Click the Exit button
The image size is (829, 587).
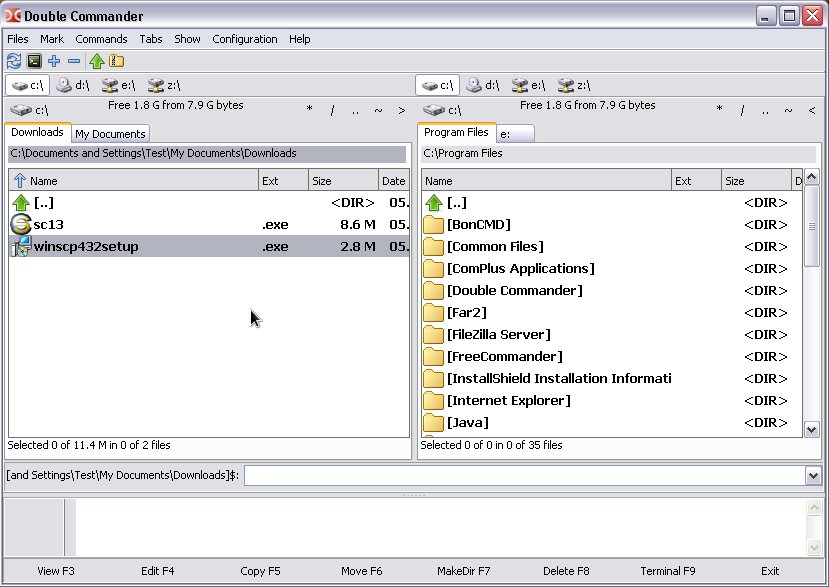[770, 571]
